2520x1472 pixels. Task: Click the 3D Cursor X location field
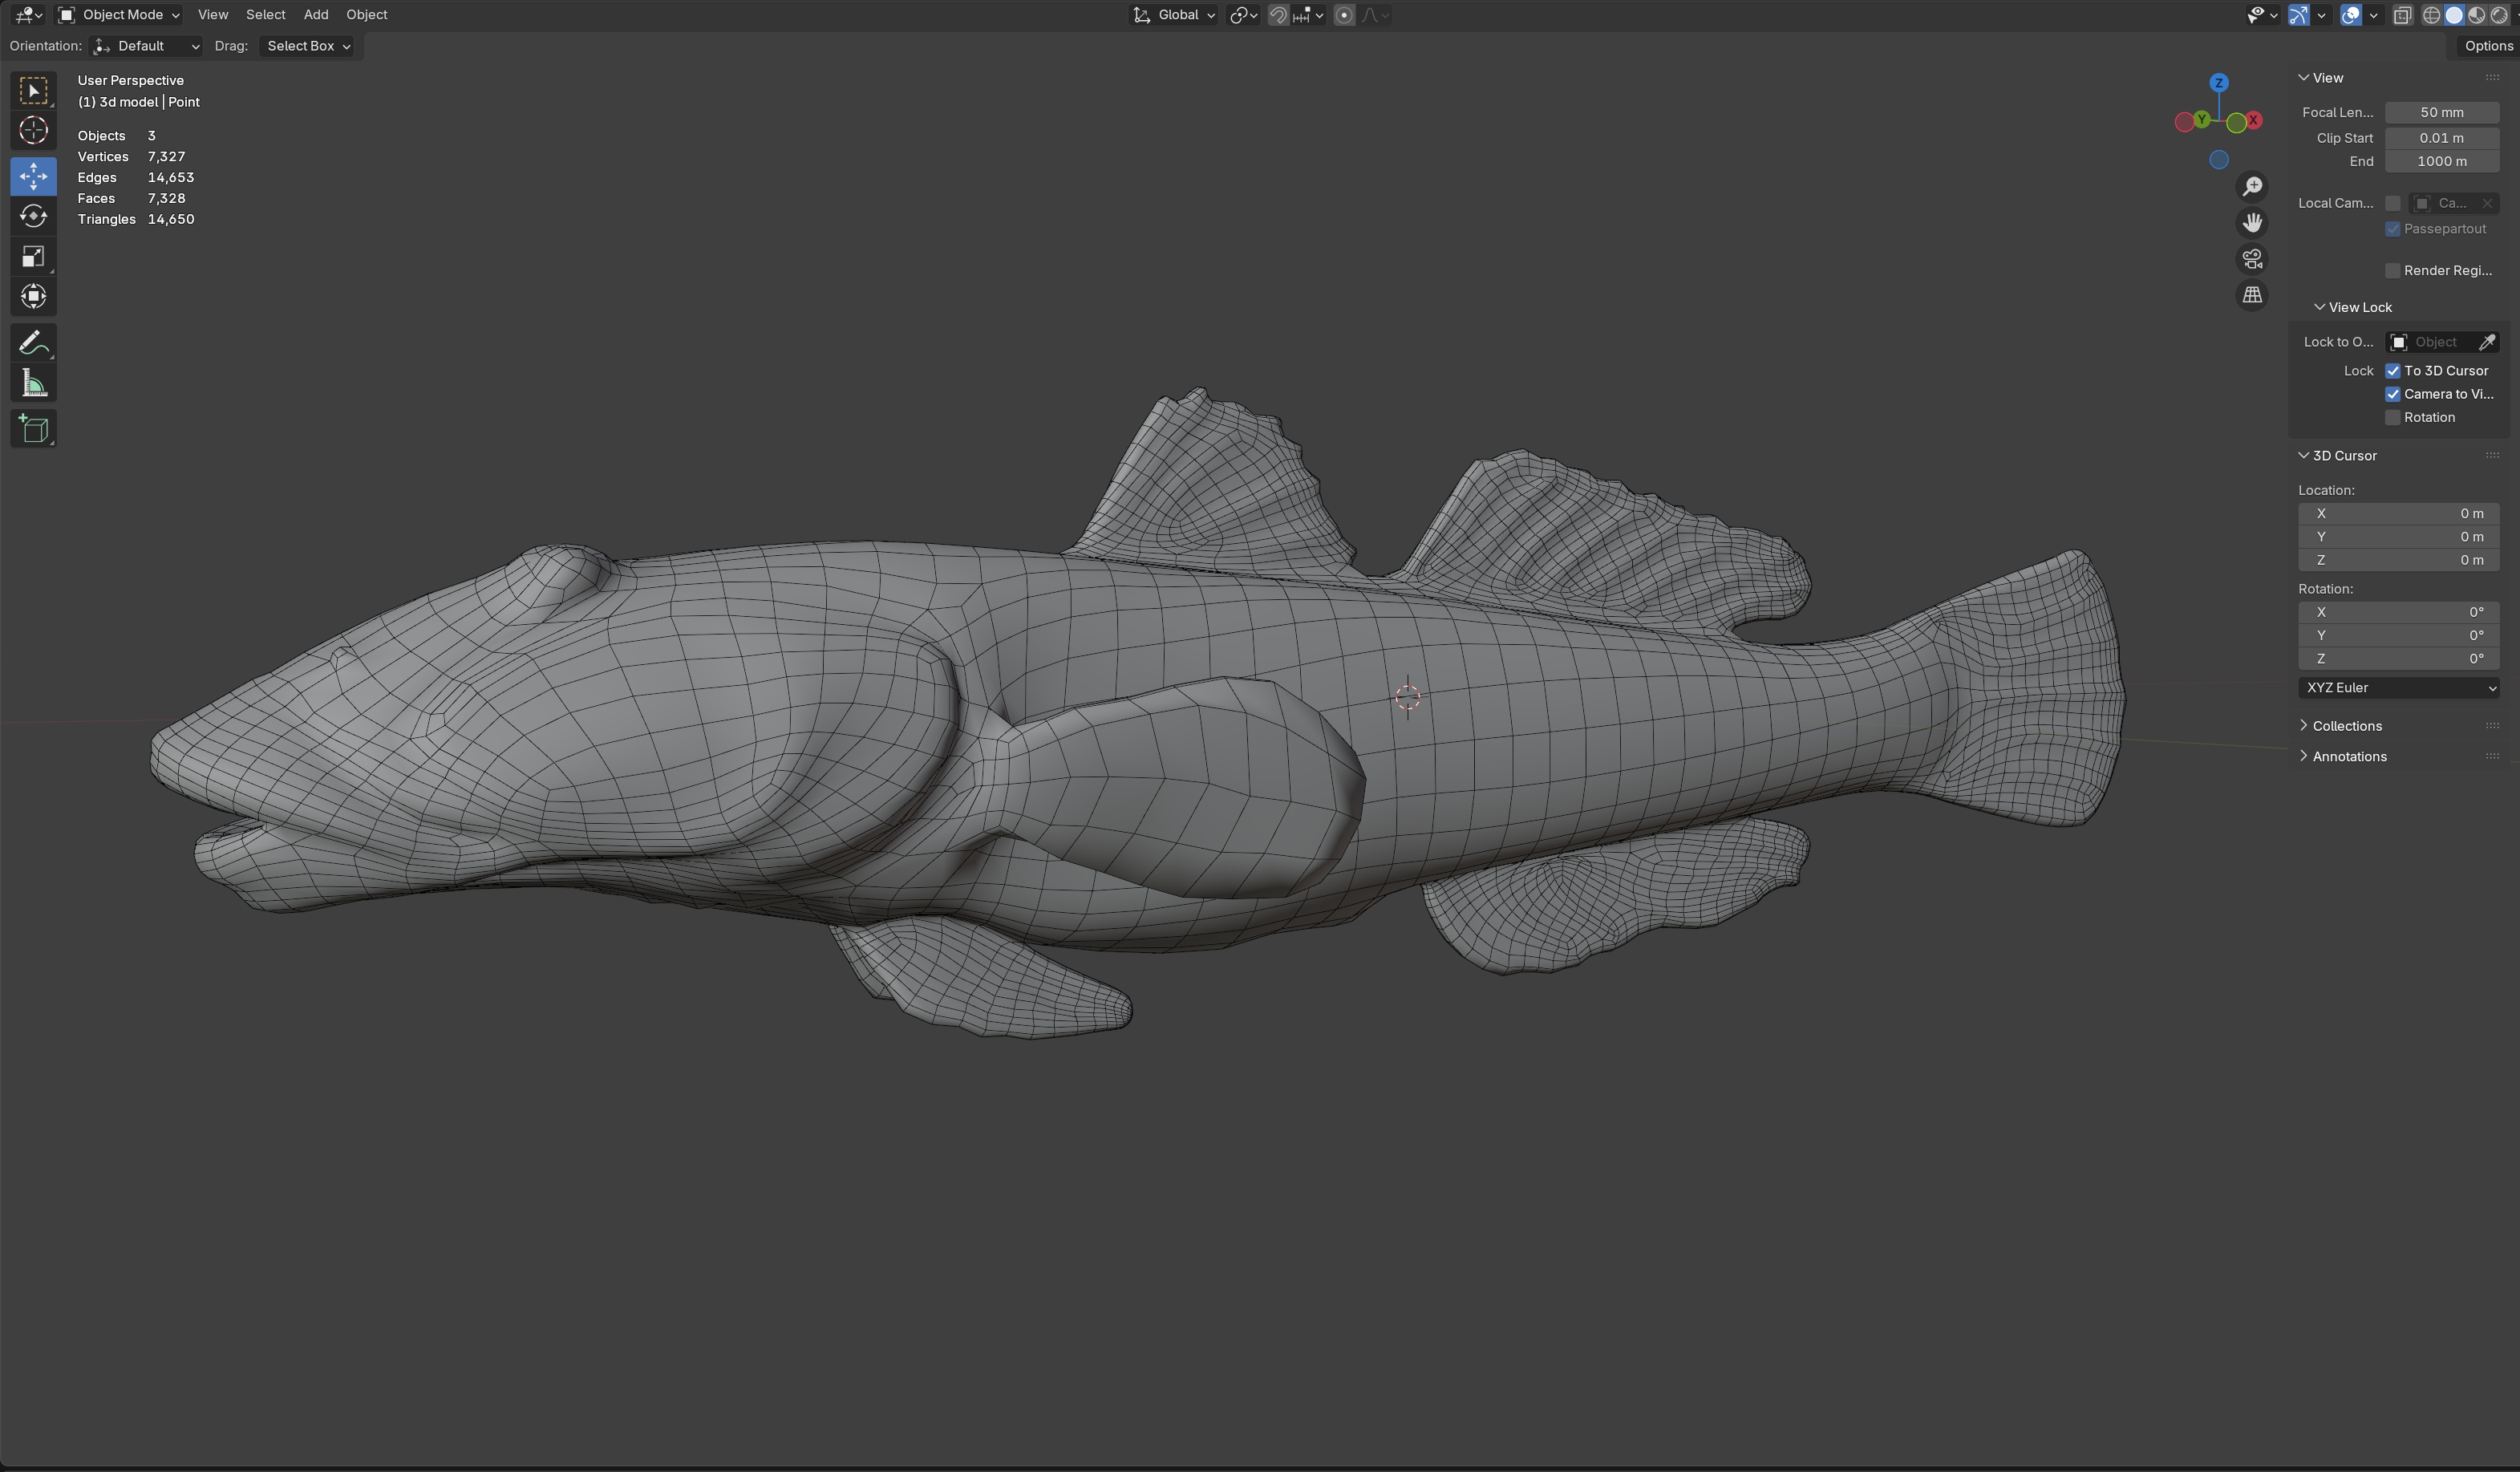(x=2397, y=514)
